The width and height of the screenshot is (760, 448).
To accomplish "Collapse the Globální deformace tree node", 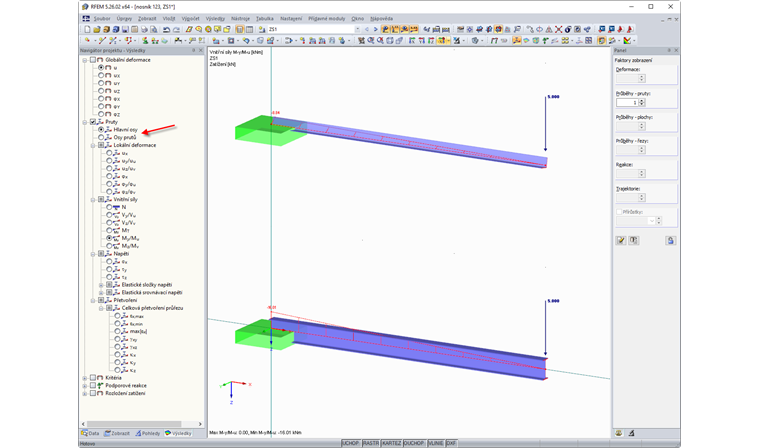I will 85,60.
